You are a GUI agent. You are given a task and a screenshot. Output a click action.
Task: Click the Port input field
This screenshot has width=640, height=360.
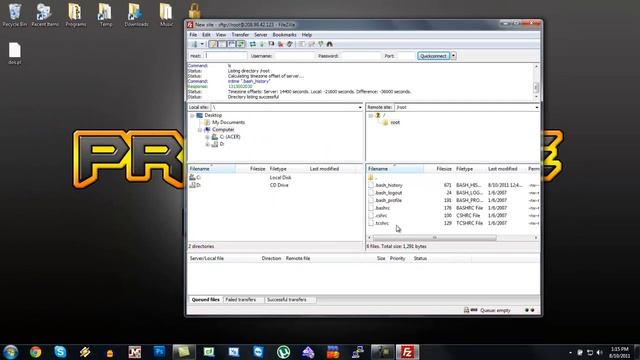tap(406, 56)
